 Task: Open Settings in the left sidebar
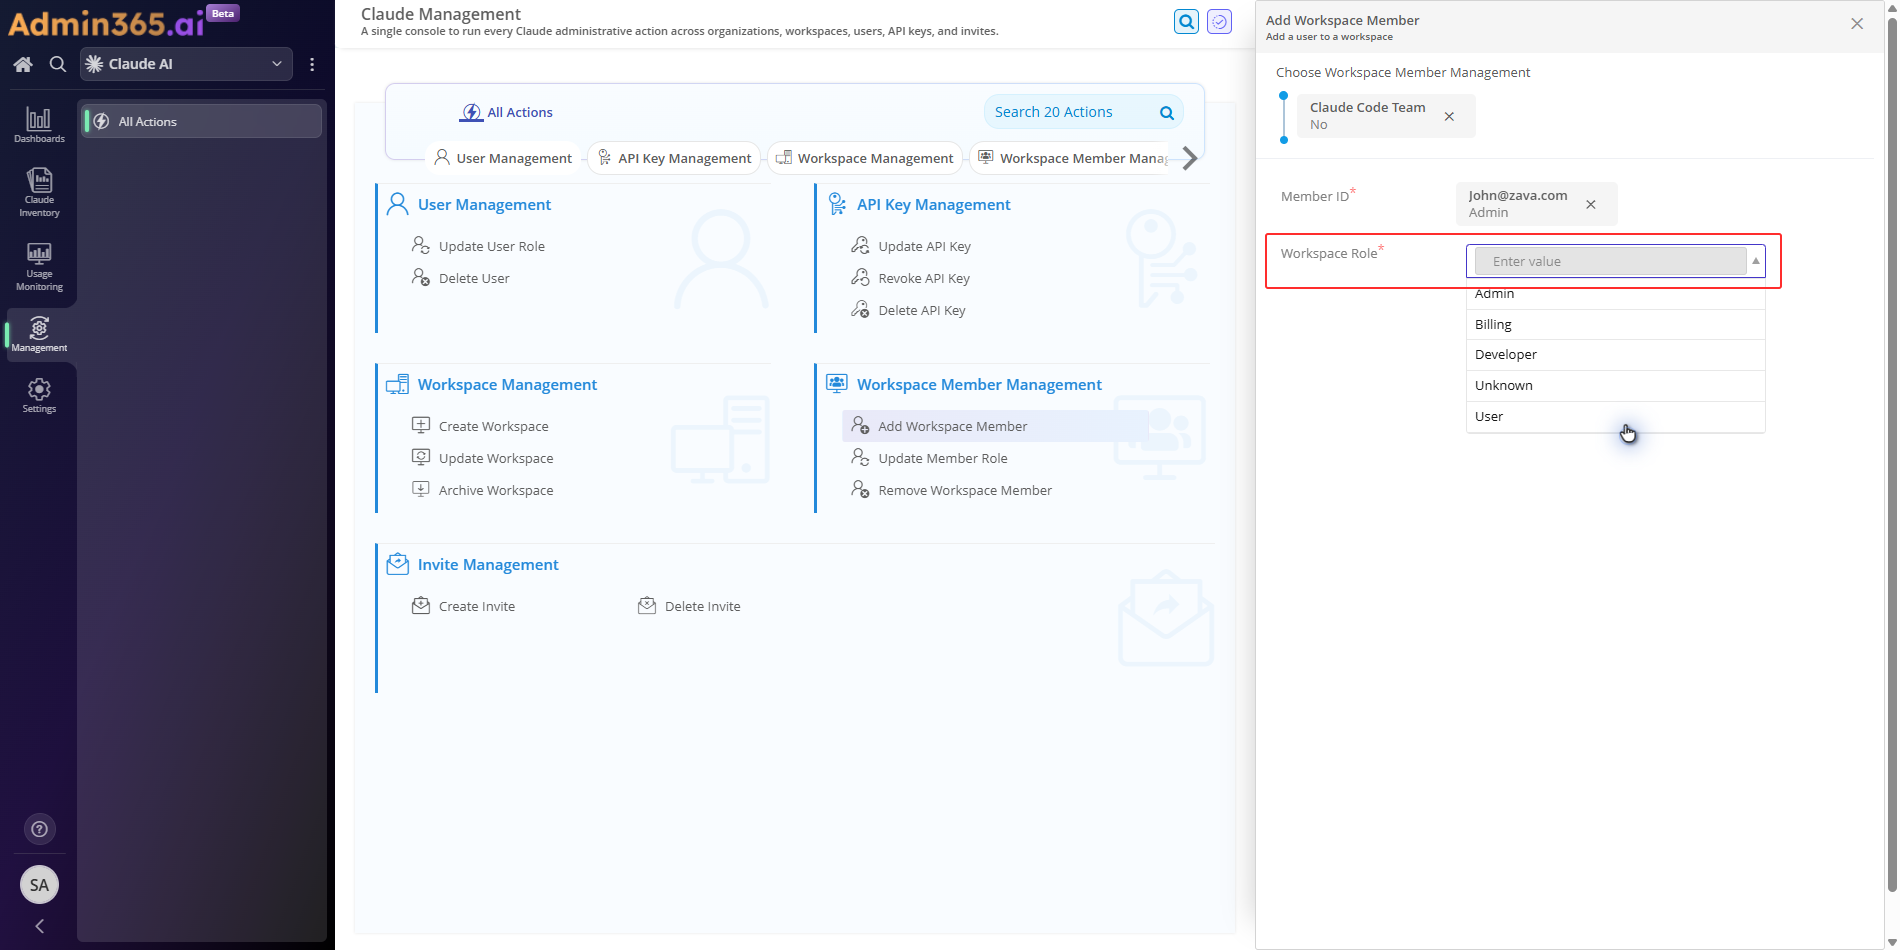(x=39, y=395)
